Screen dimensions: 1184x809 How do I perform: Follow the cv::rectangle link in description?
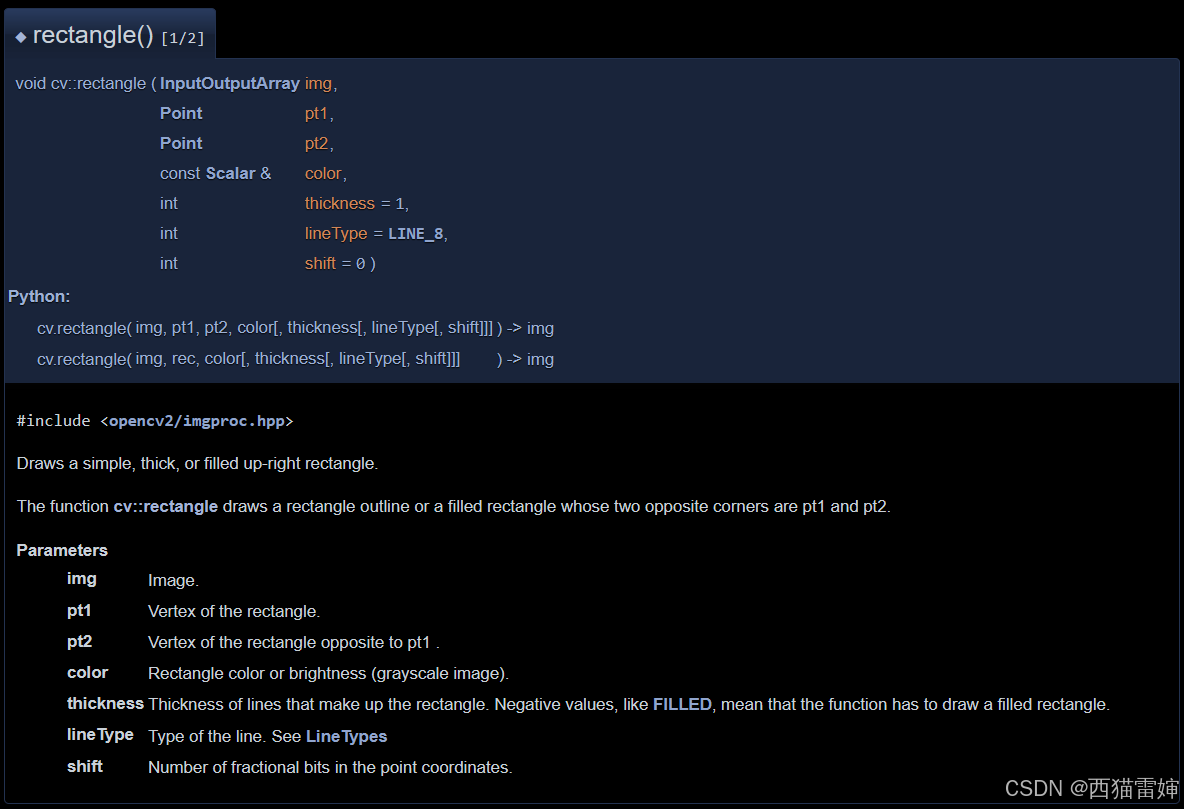[x=165, y=506]
